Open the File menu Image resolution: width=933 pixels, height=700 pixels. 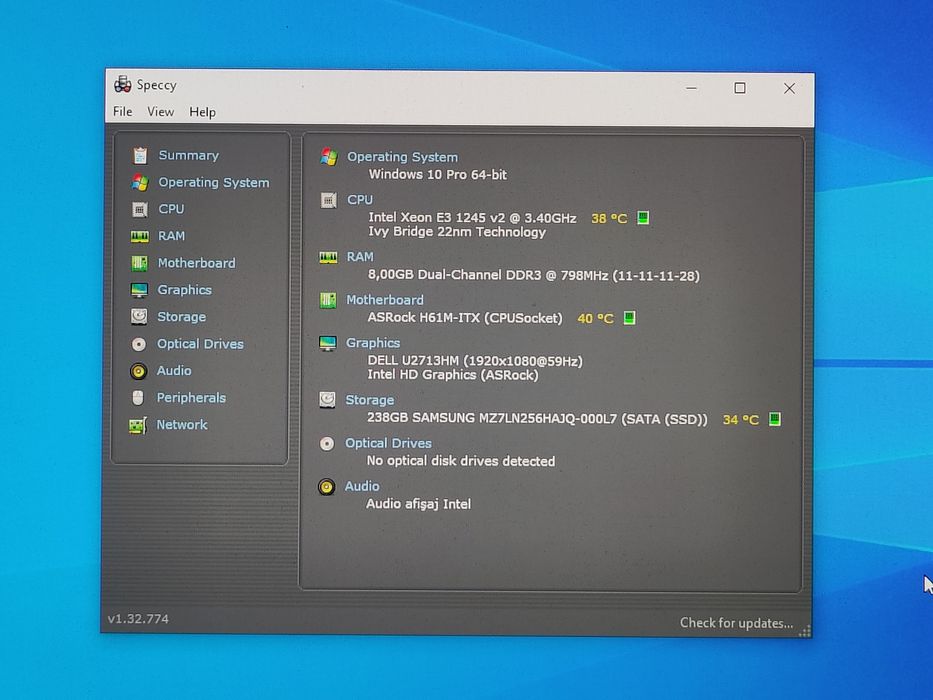[123, 111]
